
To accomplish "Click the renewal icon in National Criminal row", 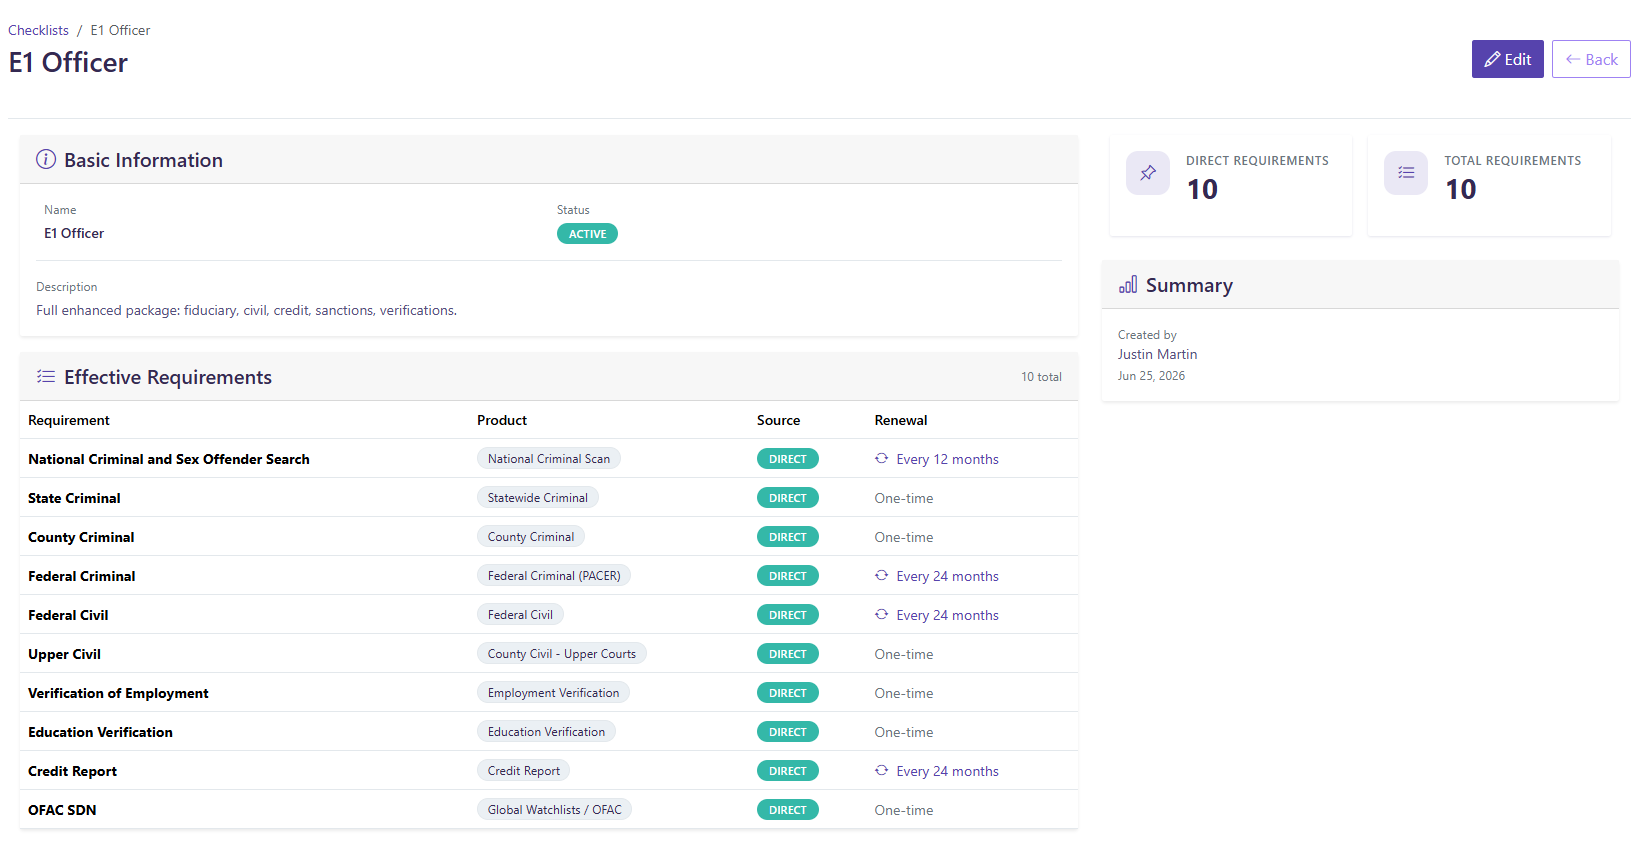I will pyautogui.click(x=881, y=458).
